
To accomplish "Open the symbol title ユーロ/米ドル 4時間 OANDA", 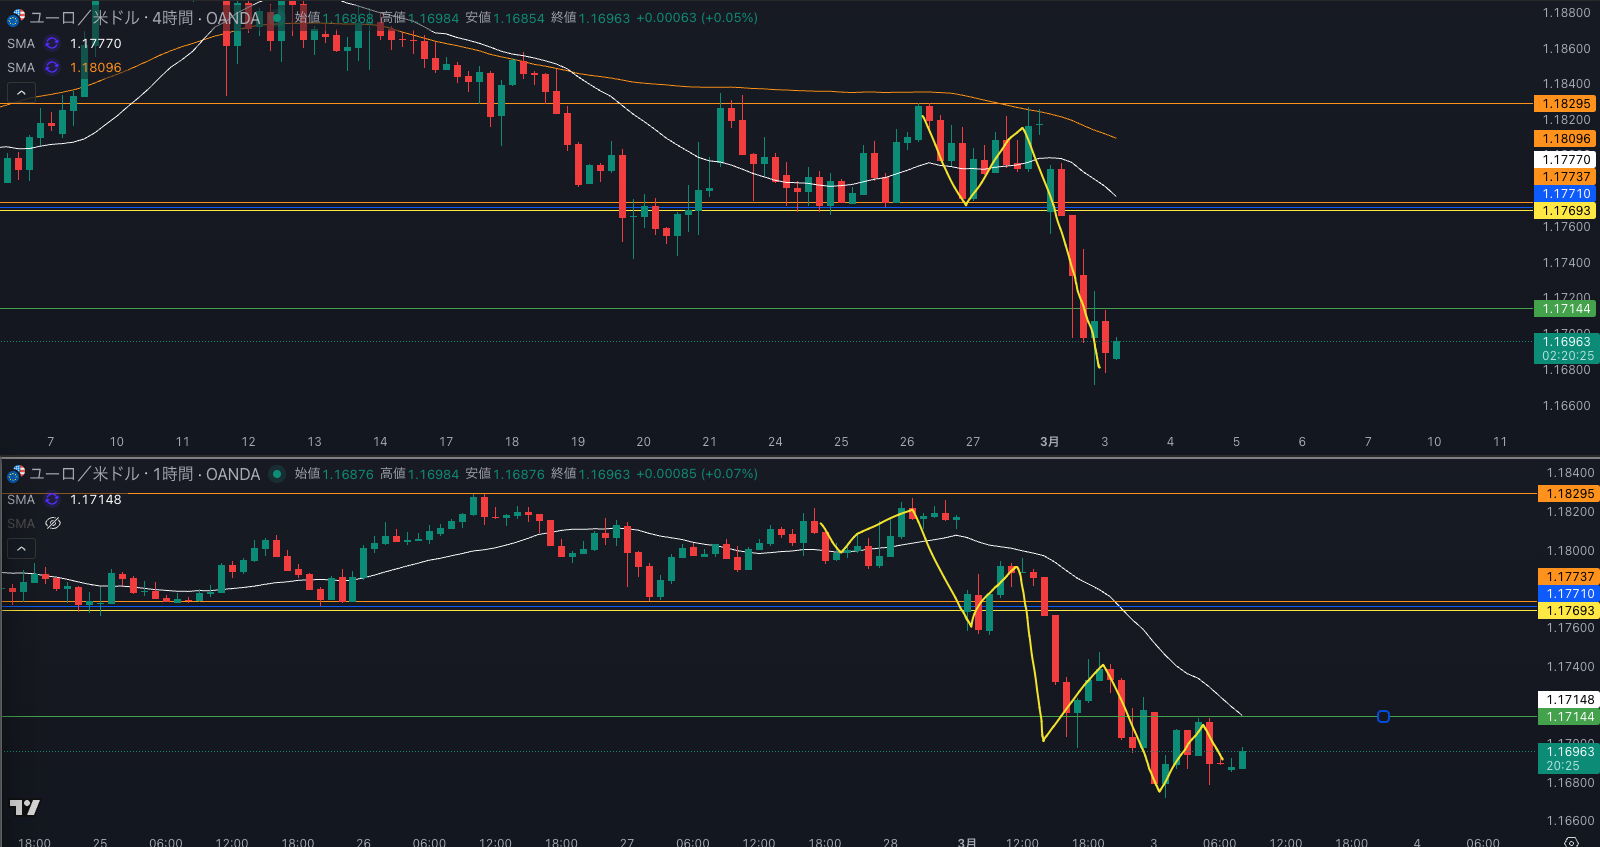I will point(144,18).
